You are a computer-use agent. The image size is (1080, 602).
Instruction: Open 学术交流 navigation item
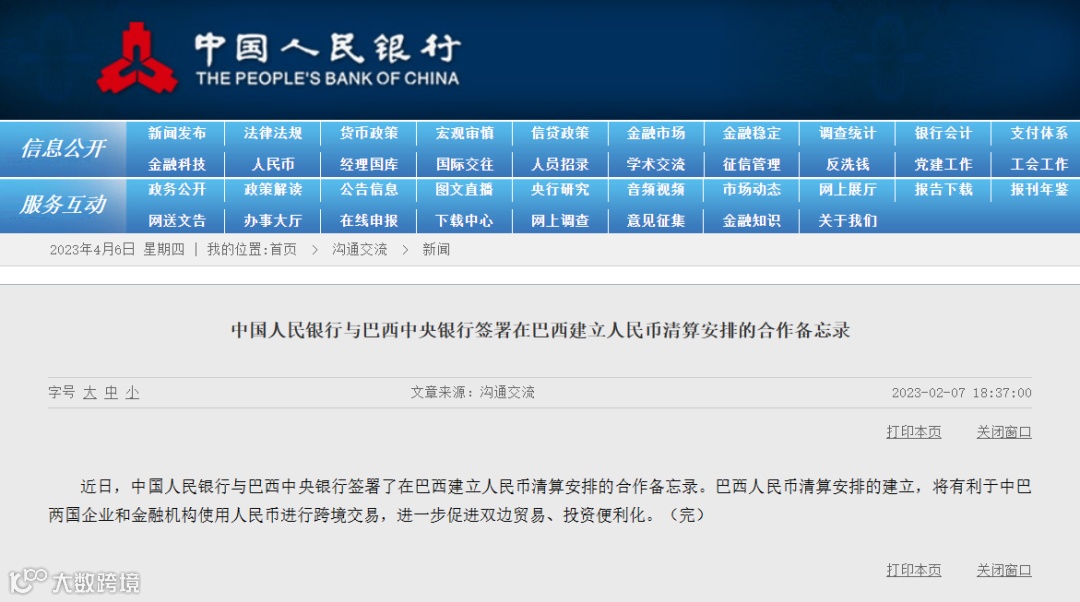coord(656,165)
